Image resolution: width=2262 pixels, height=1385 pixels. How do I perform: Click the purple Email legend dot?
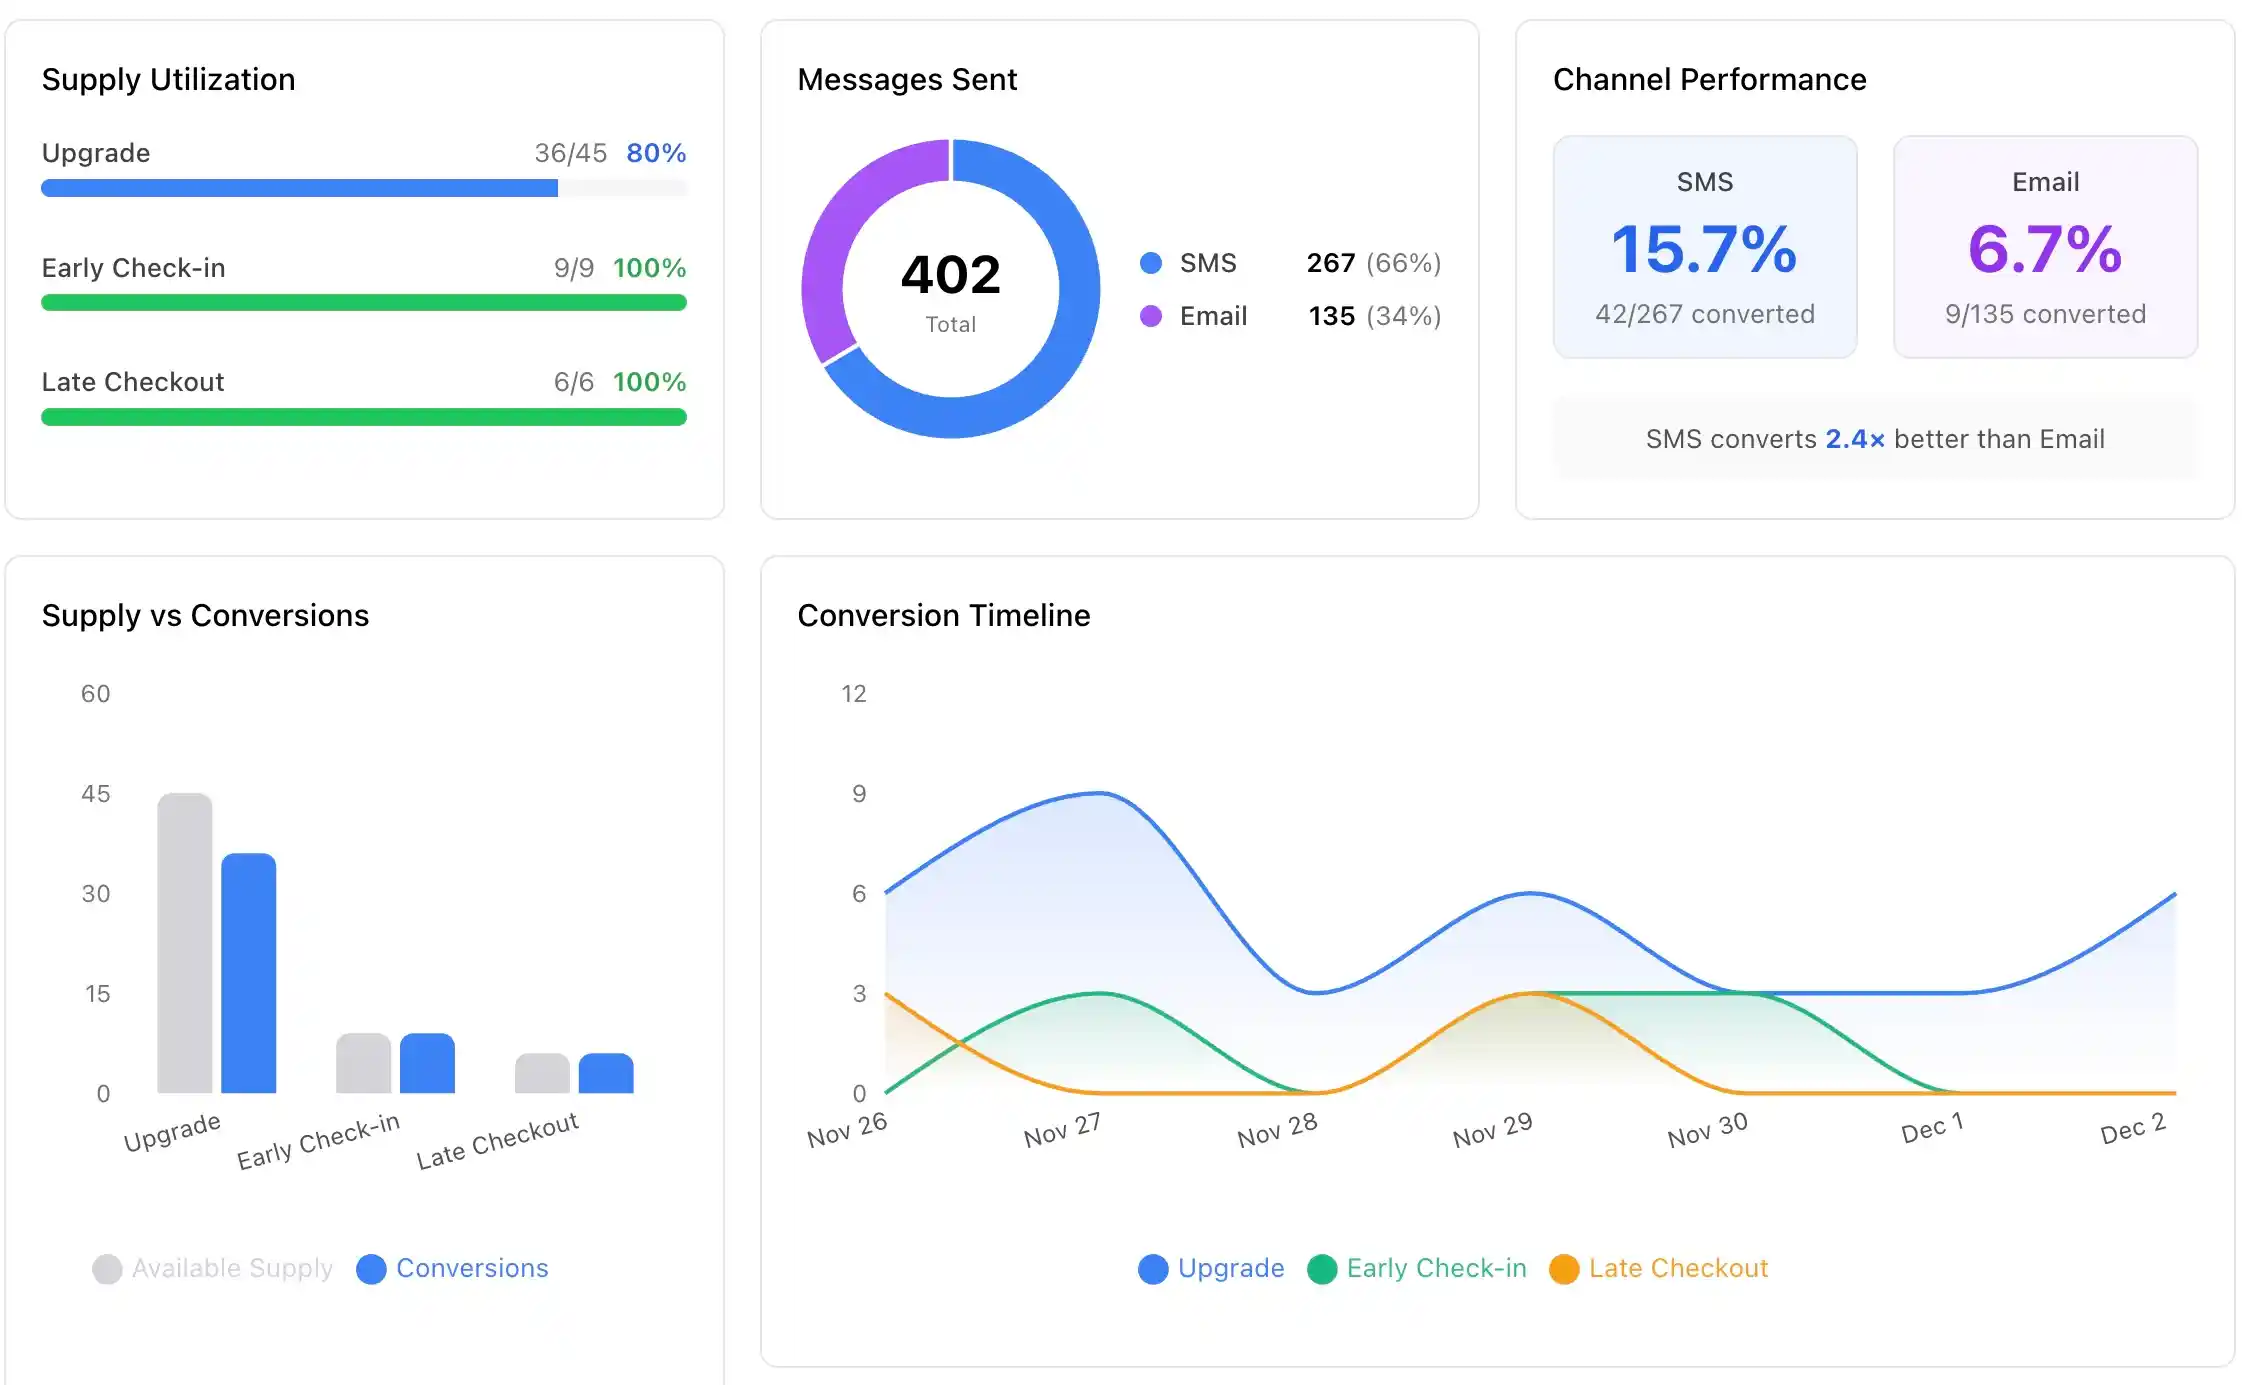[x=1151, y=316]
